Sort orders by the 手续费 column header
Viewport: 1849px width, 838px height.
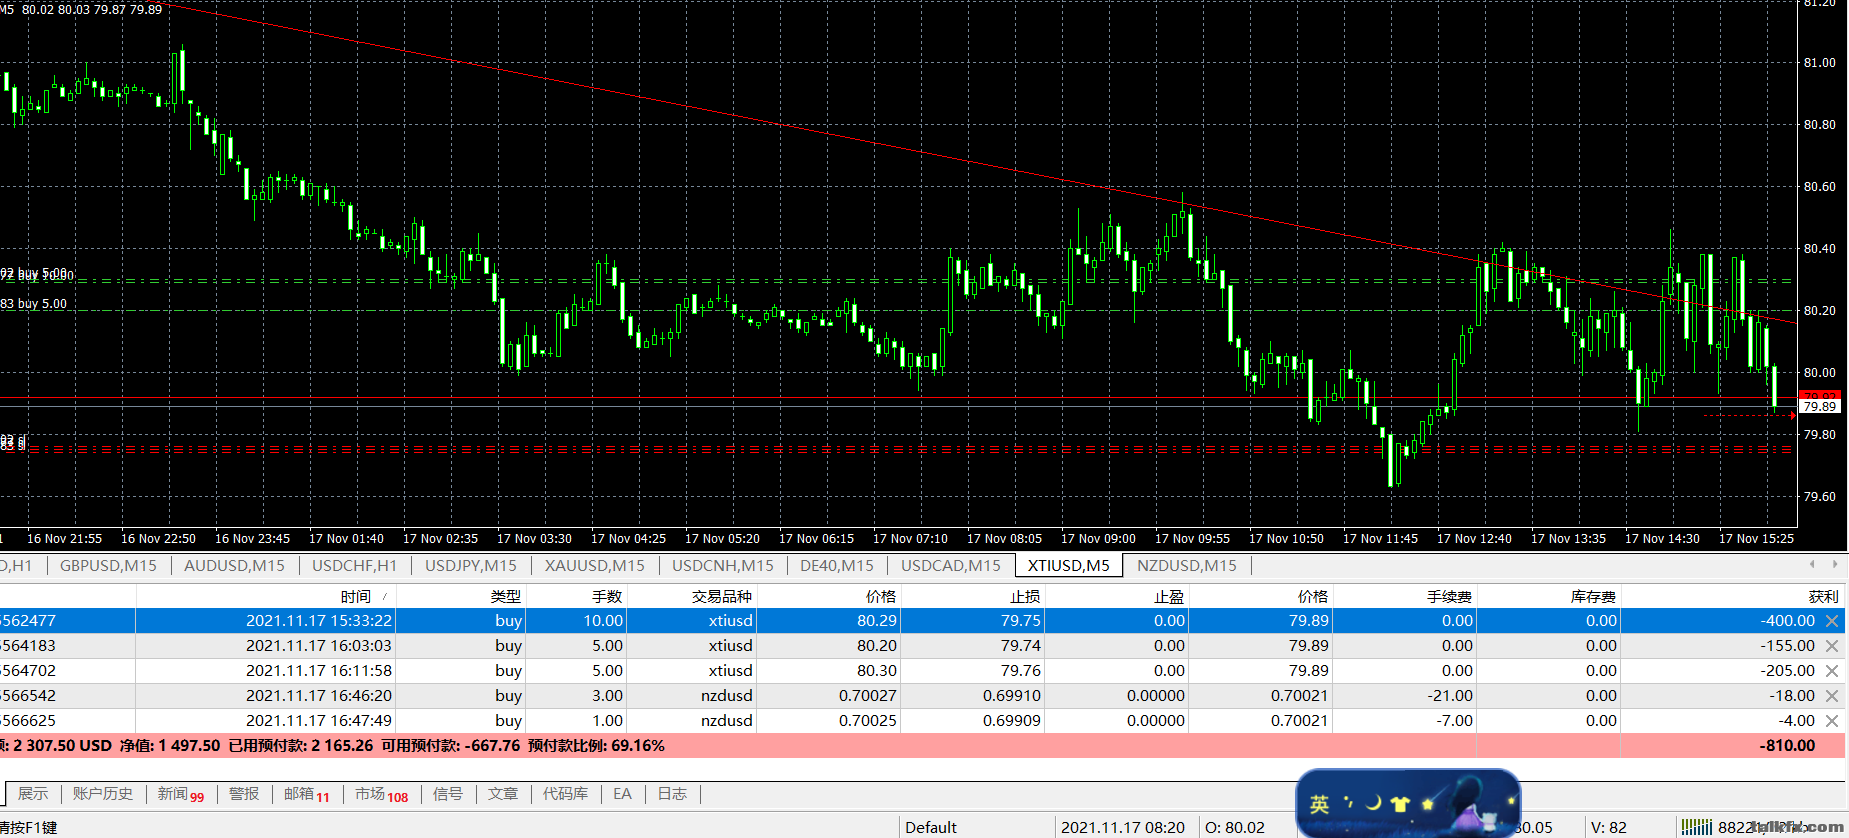pyautogui.click(x=1405, y=596)
